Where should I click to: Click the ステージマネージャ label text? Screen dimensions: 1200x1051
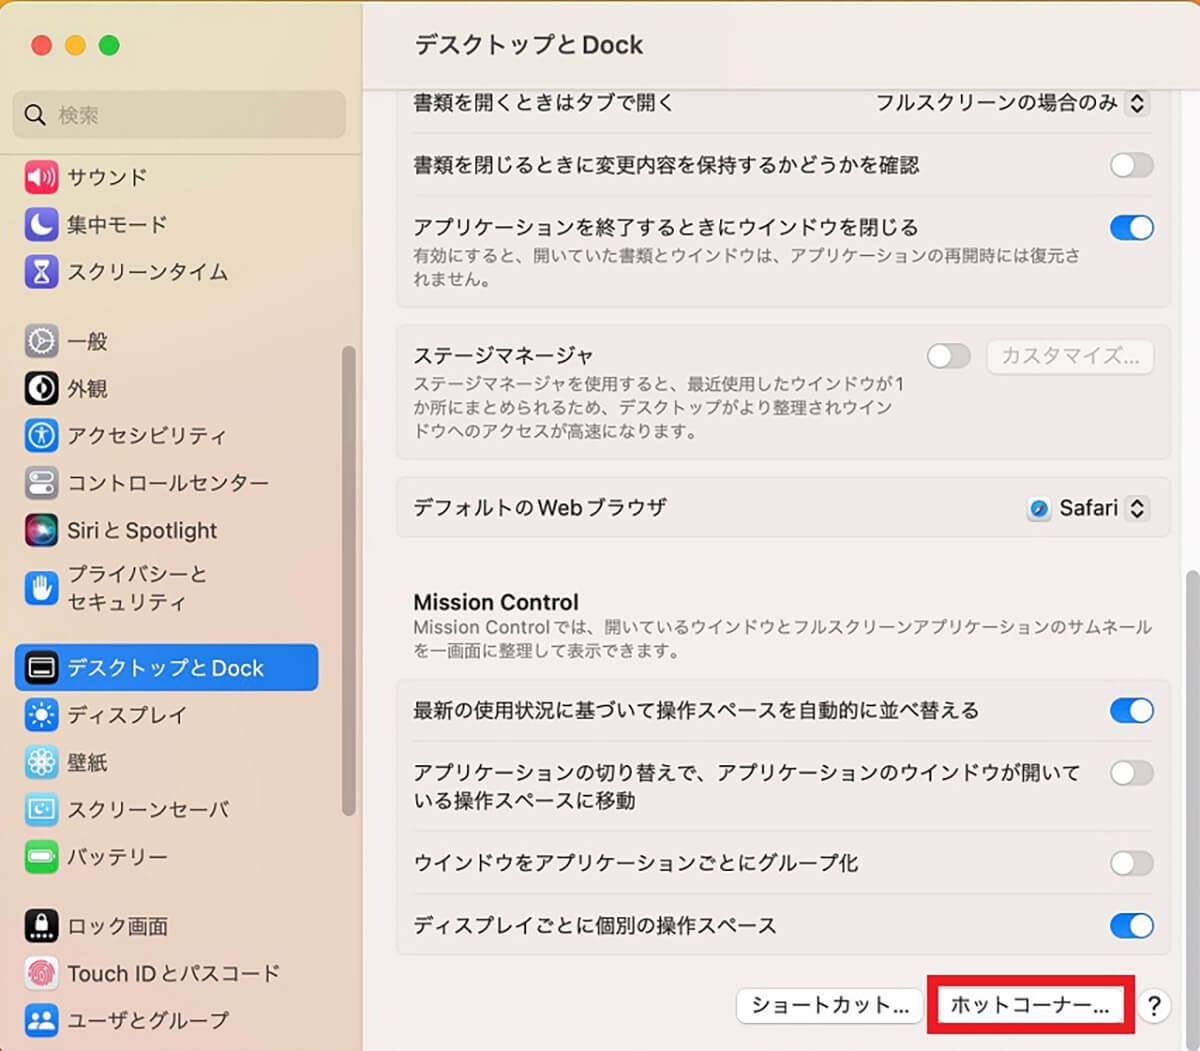pyautogui.click(x=503, y=355)
